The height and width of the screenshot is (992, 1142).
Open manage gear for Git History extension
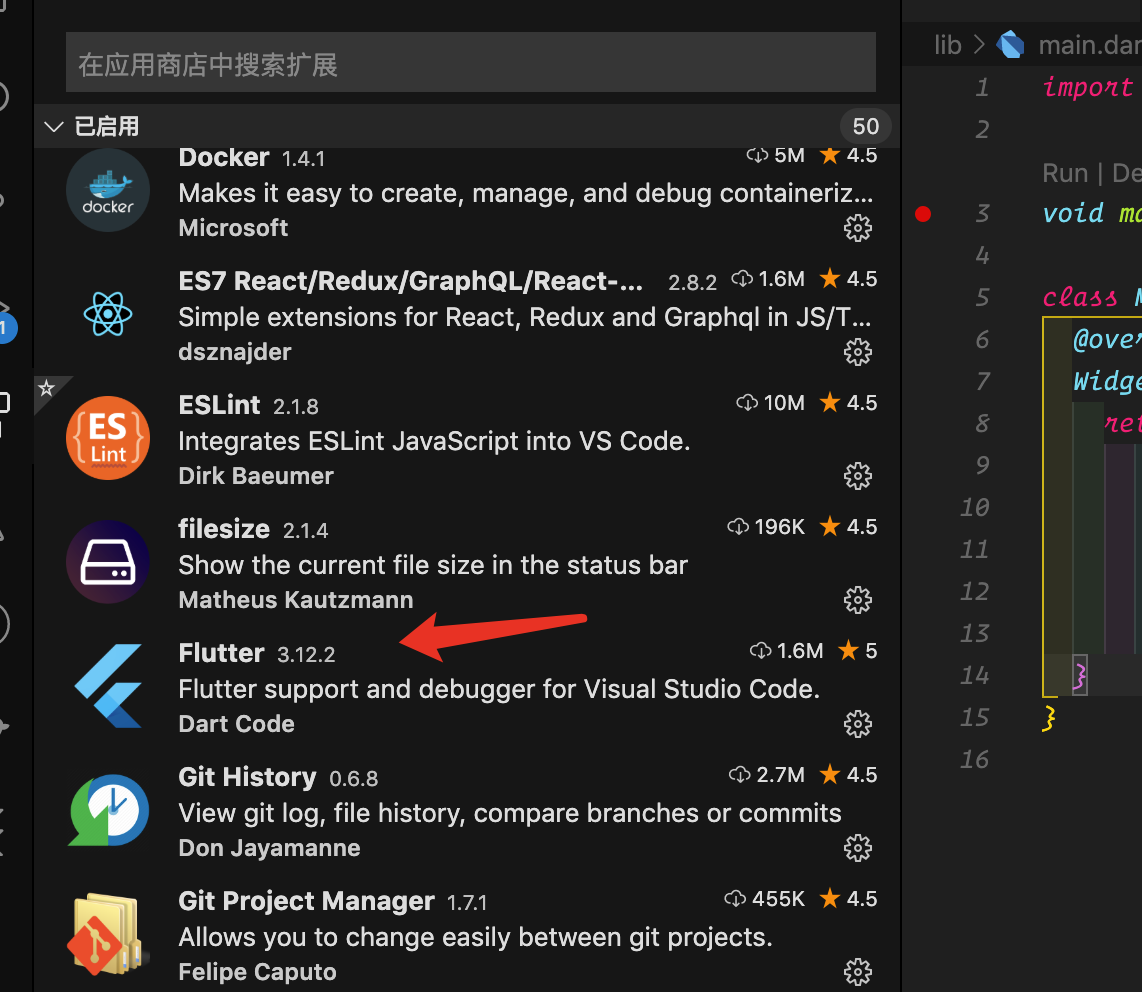[x=857, y=847]
